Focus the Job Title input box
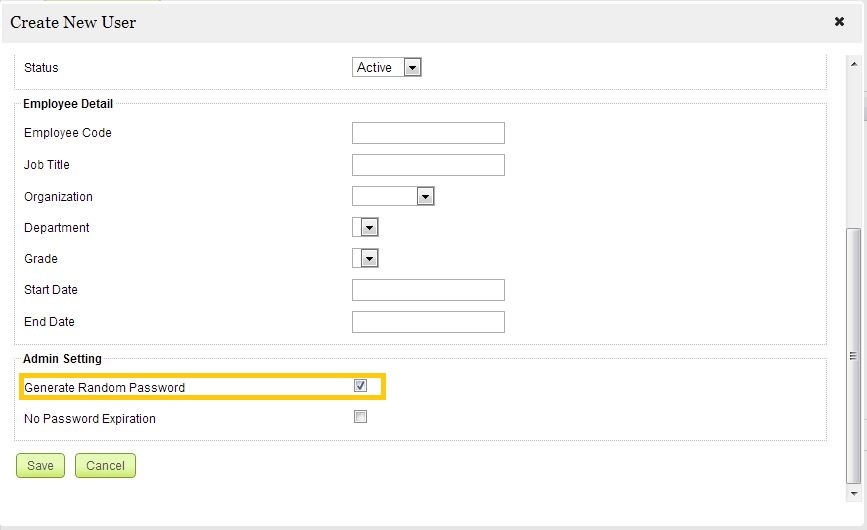Screen dimensions: 867x530 [428, 165]
